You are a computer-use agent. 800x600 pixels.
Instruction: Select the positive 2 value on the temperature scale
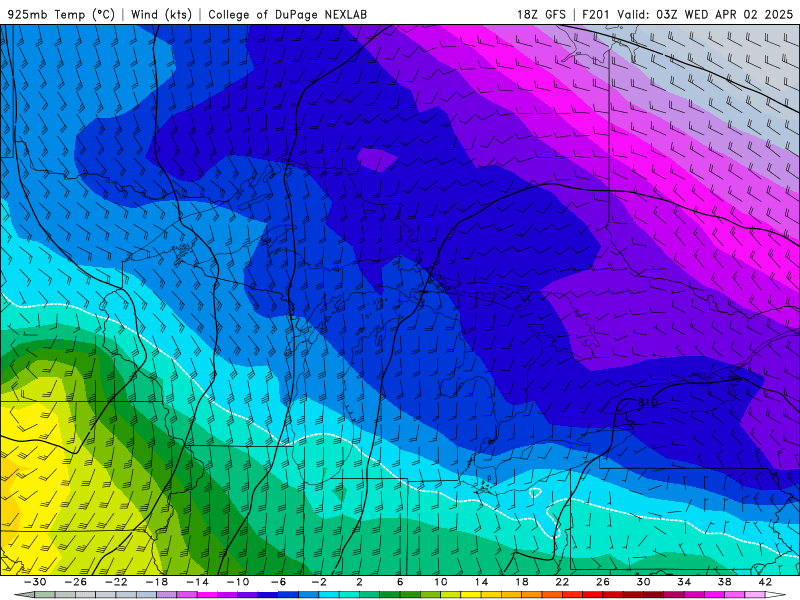click(x=360, y=582)
